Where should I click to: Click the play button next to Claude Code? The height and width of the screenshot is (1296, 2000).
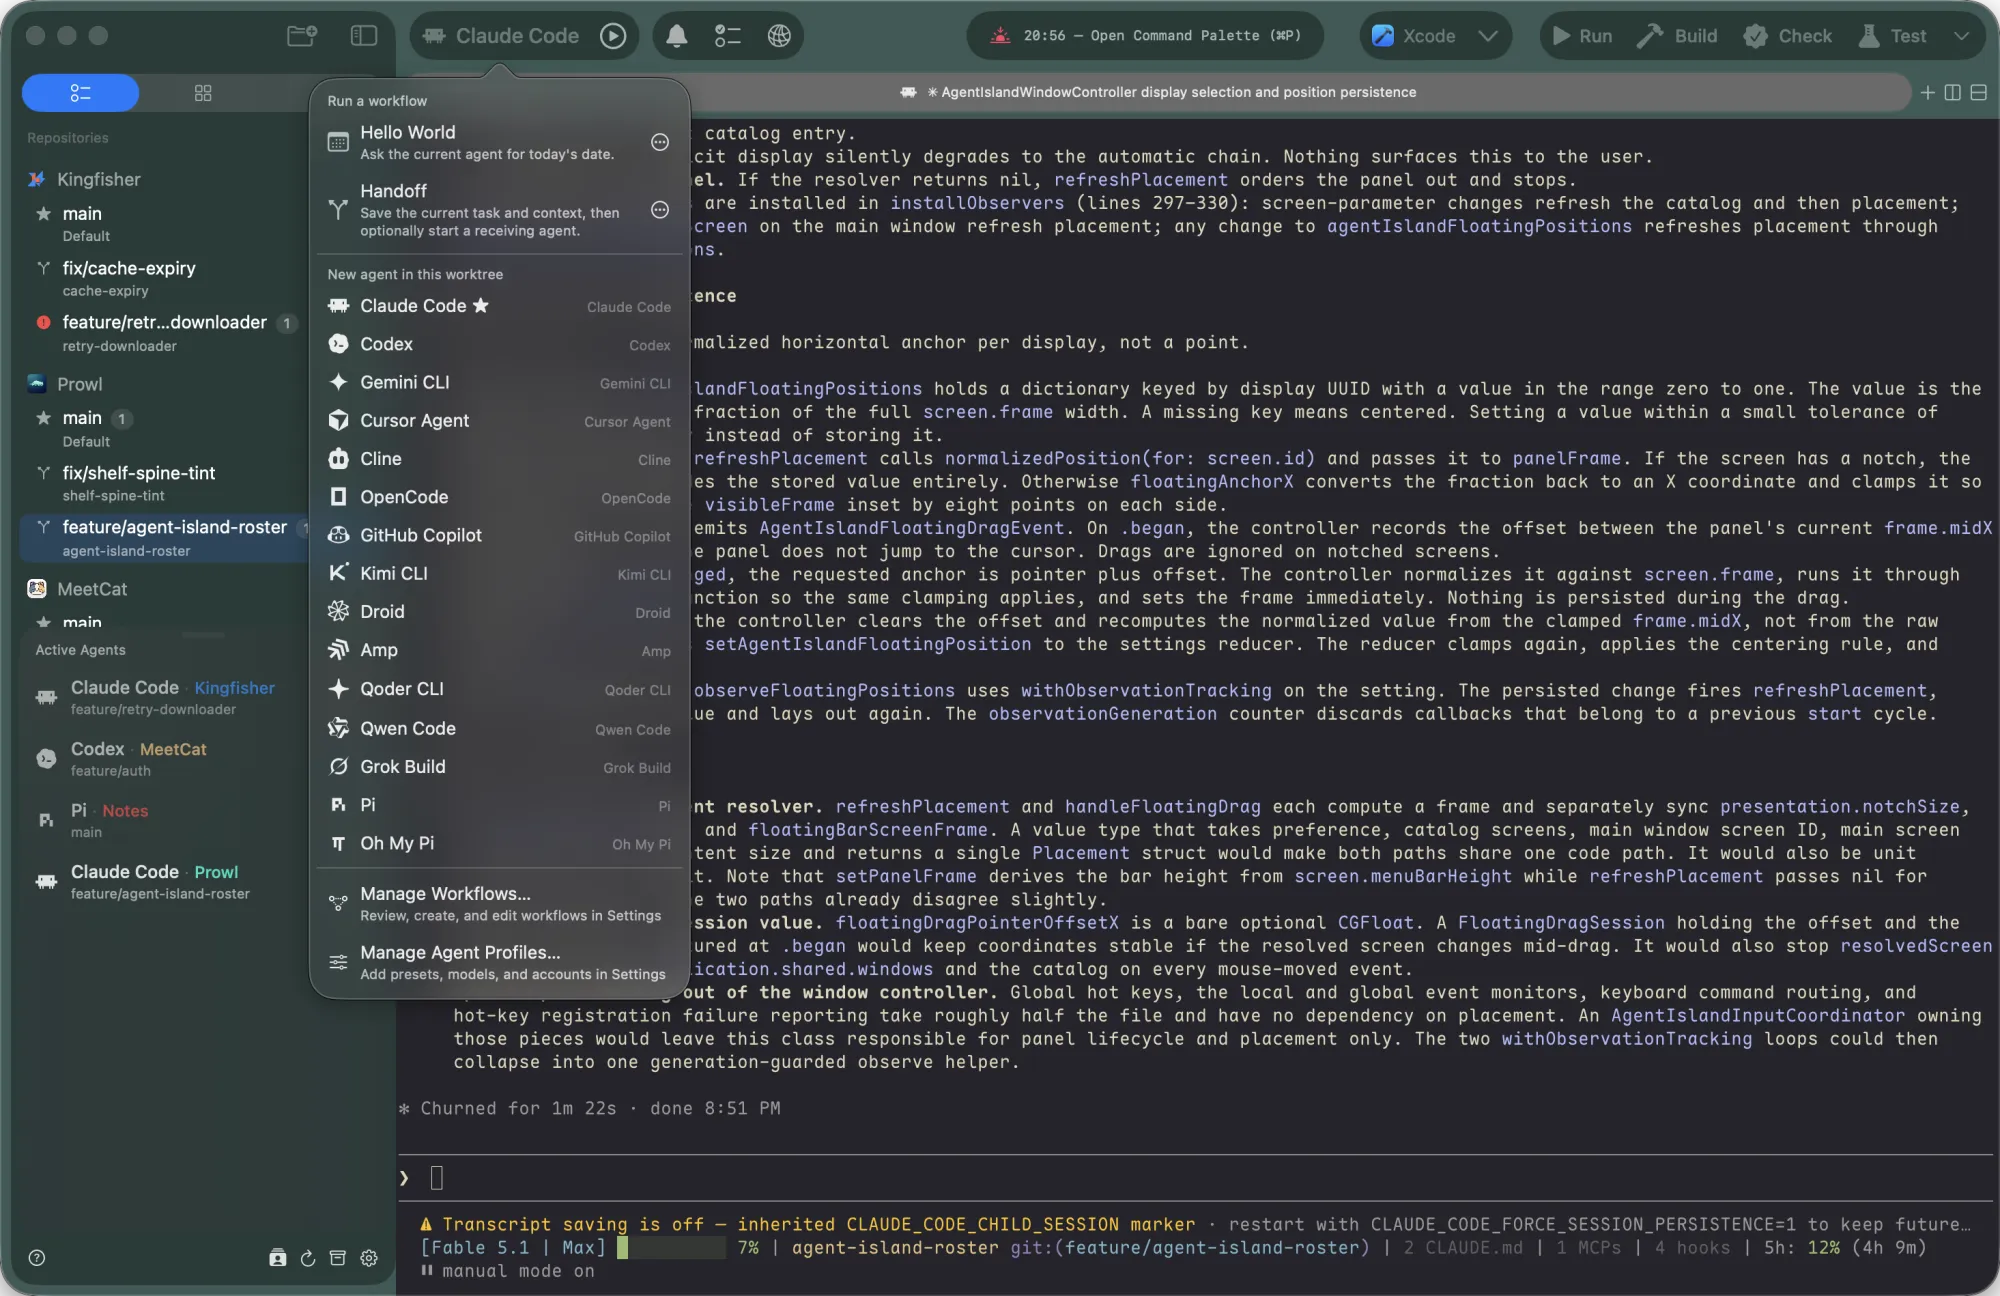click(x=613, y=36)
